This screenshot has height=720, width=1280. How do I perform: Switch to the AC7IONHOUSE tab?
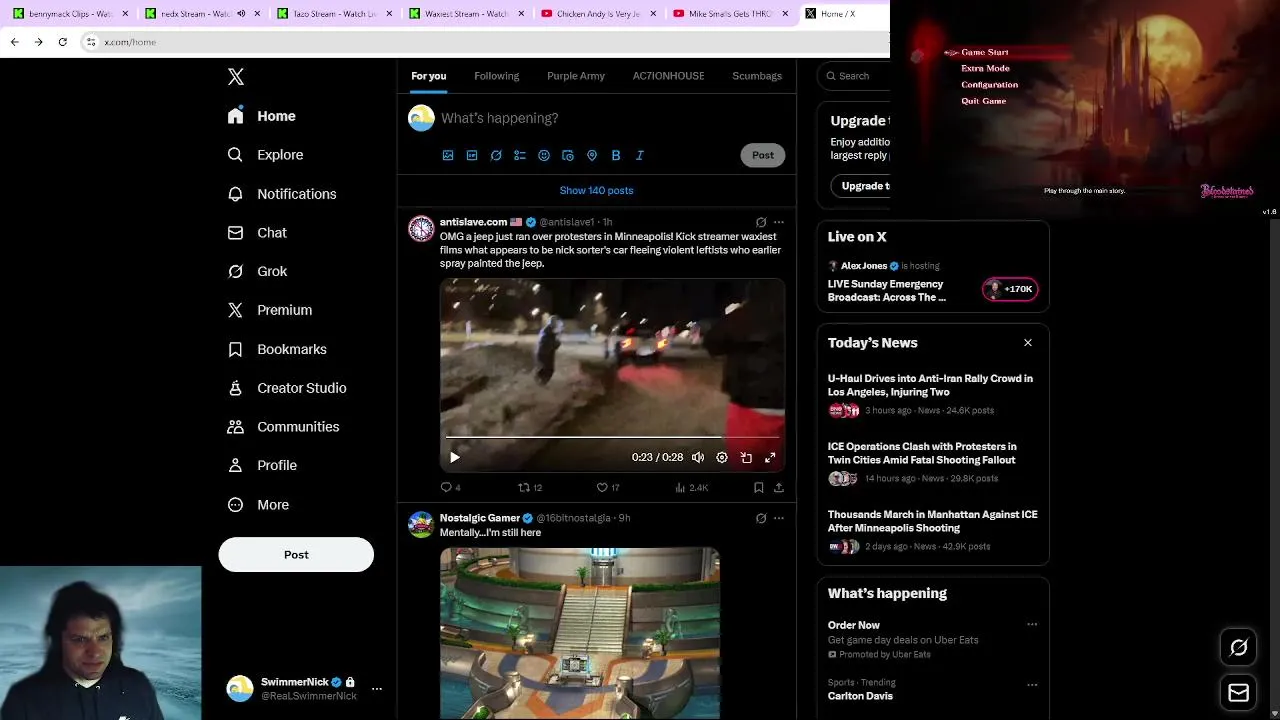[x=668, y=76]
